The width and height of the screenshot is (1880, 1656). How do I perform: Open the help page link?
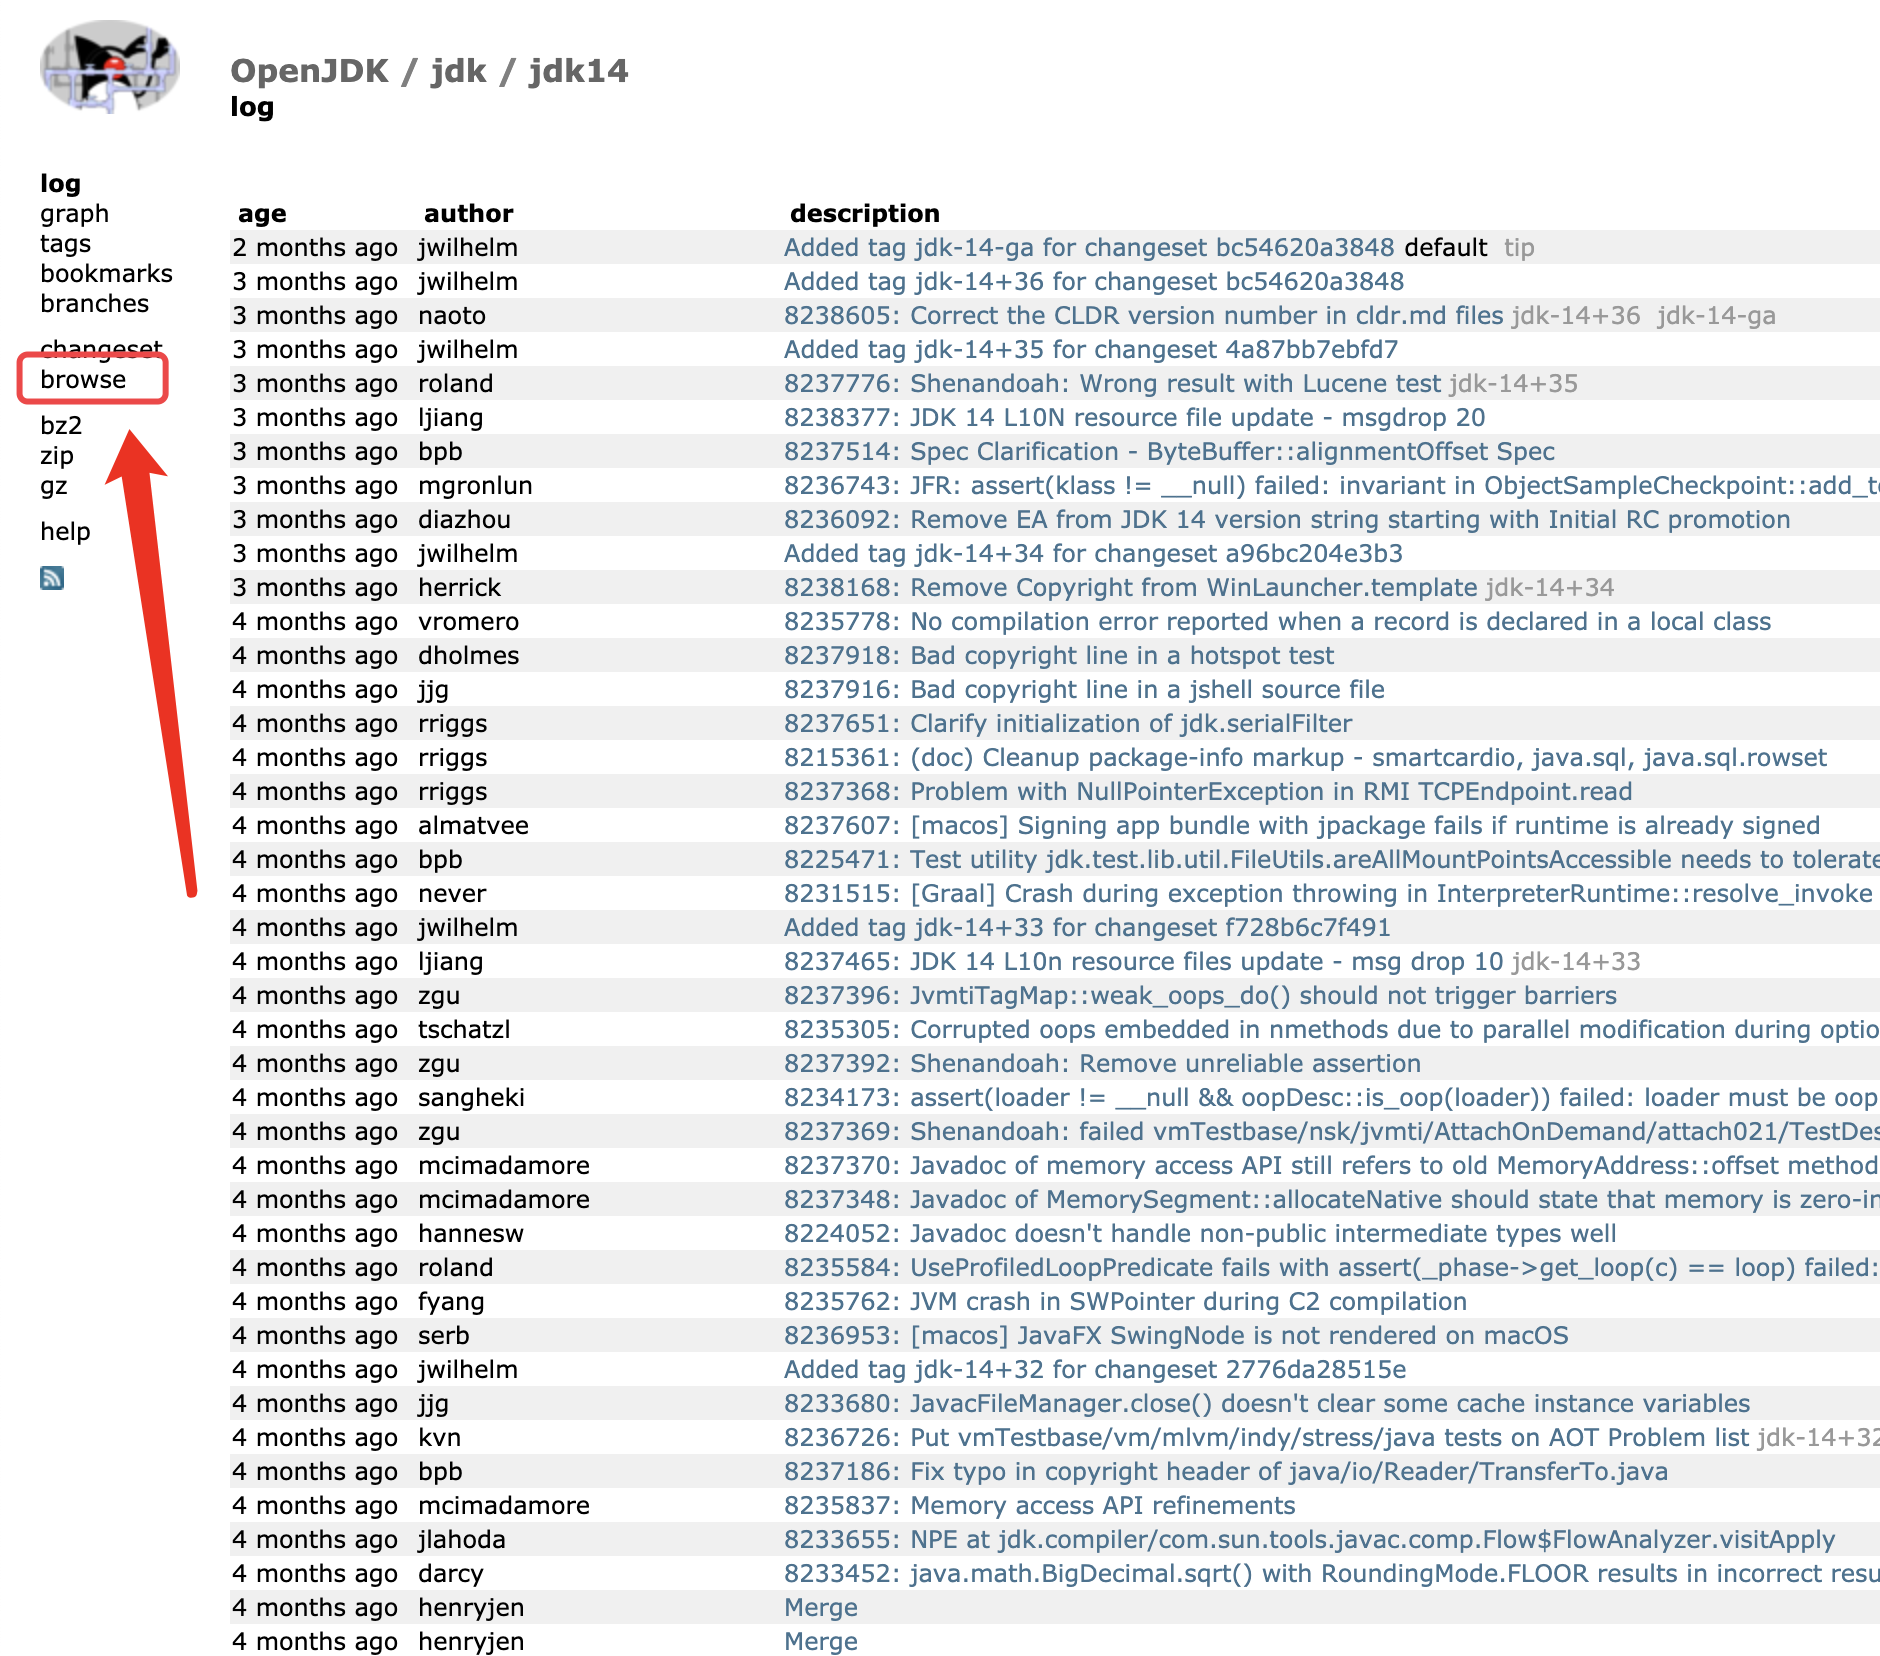click(x=65, y=532)
